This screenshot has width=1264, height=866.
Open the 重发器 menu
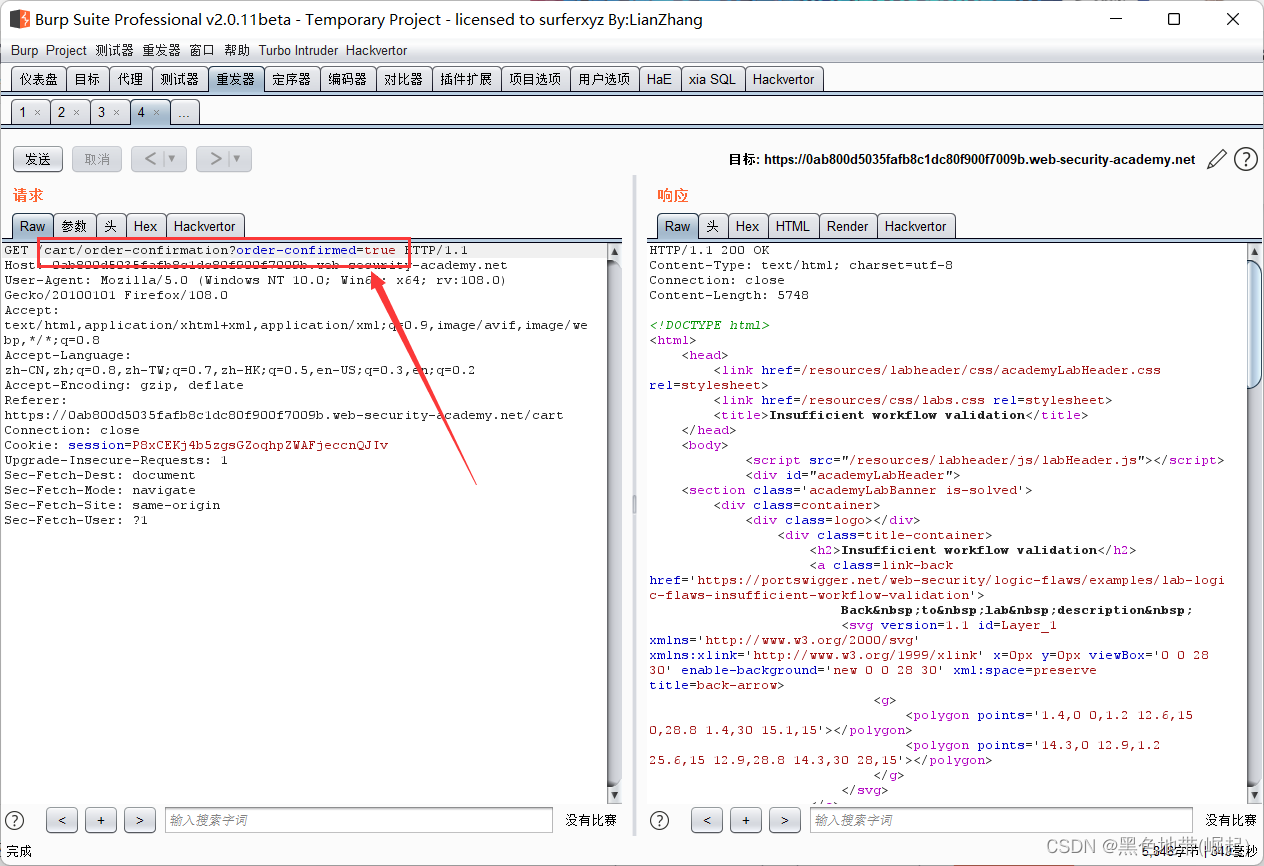[x=161, y=50]
